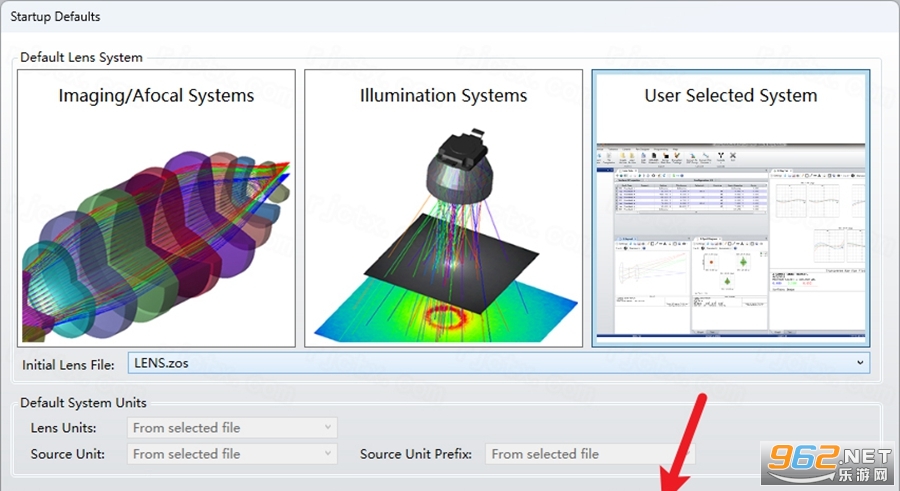This screenshot has width=900, height=491.
Task: Open the Lens Units dropdown
Action: [x=232, y=428]
